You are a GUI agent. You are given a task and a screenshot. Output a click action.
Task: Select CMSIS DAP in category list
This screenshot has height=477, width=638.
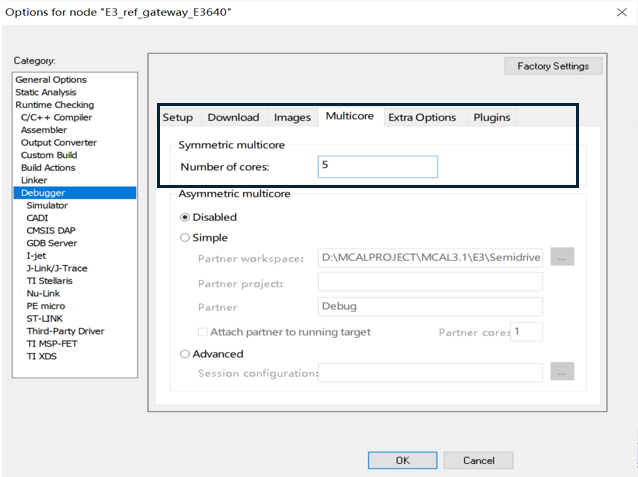click(x=52, y=230)
